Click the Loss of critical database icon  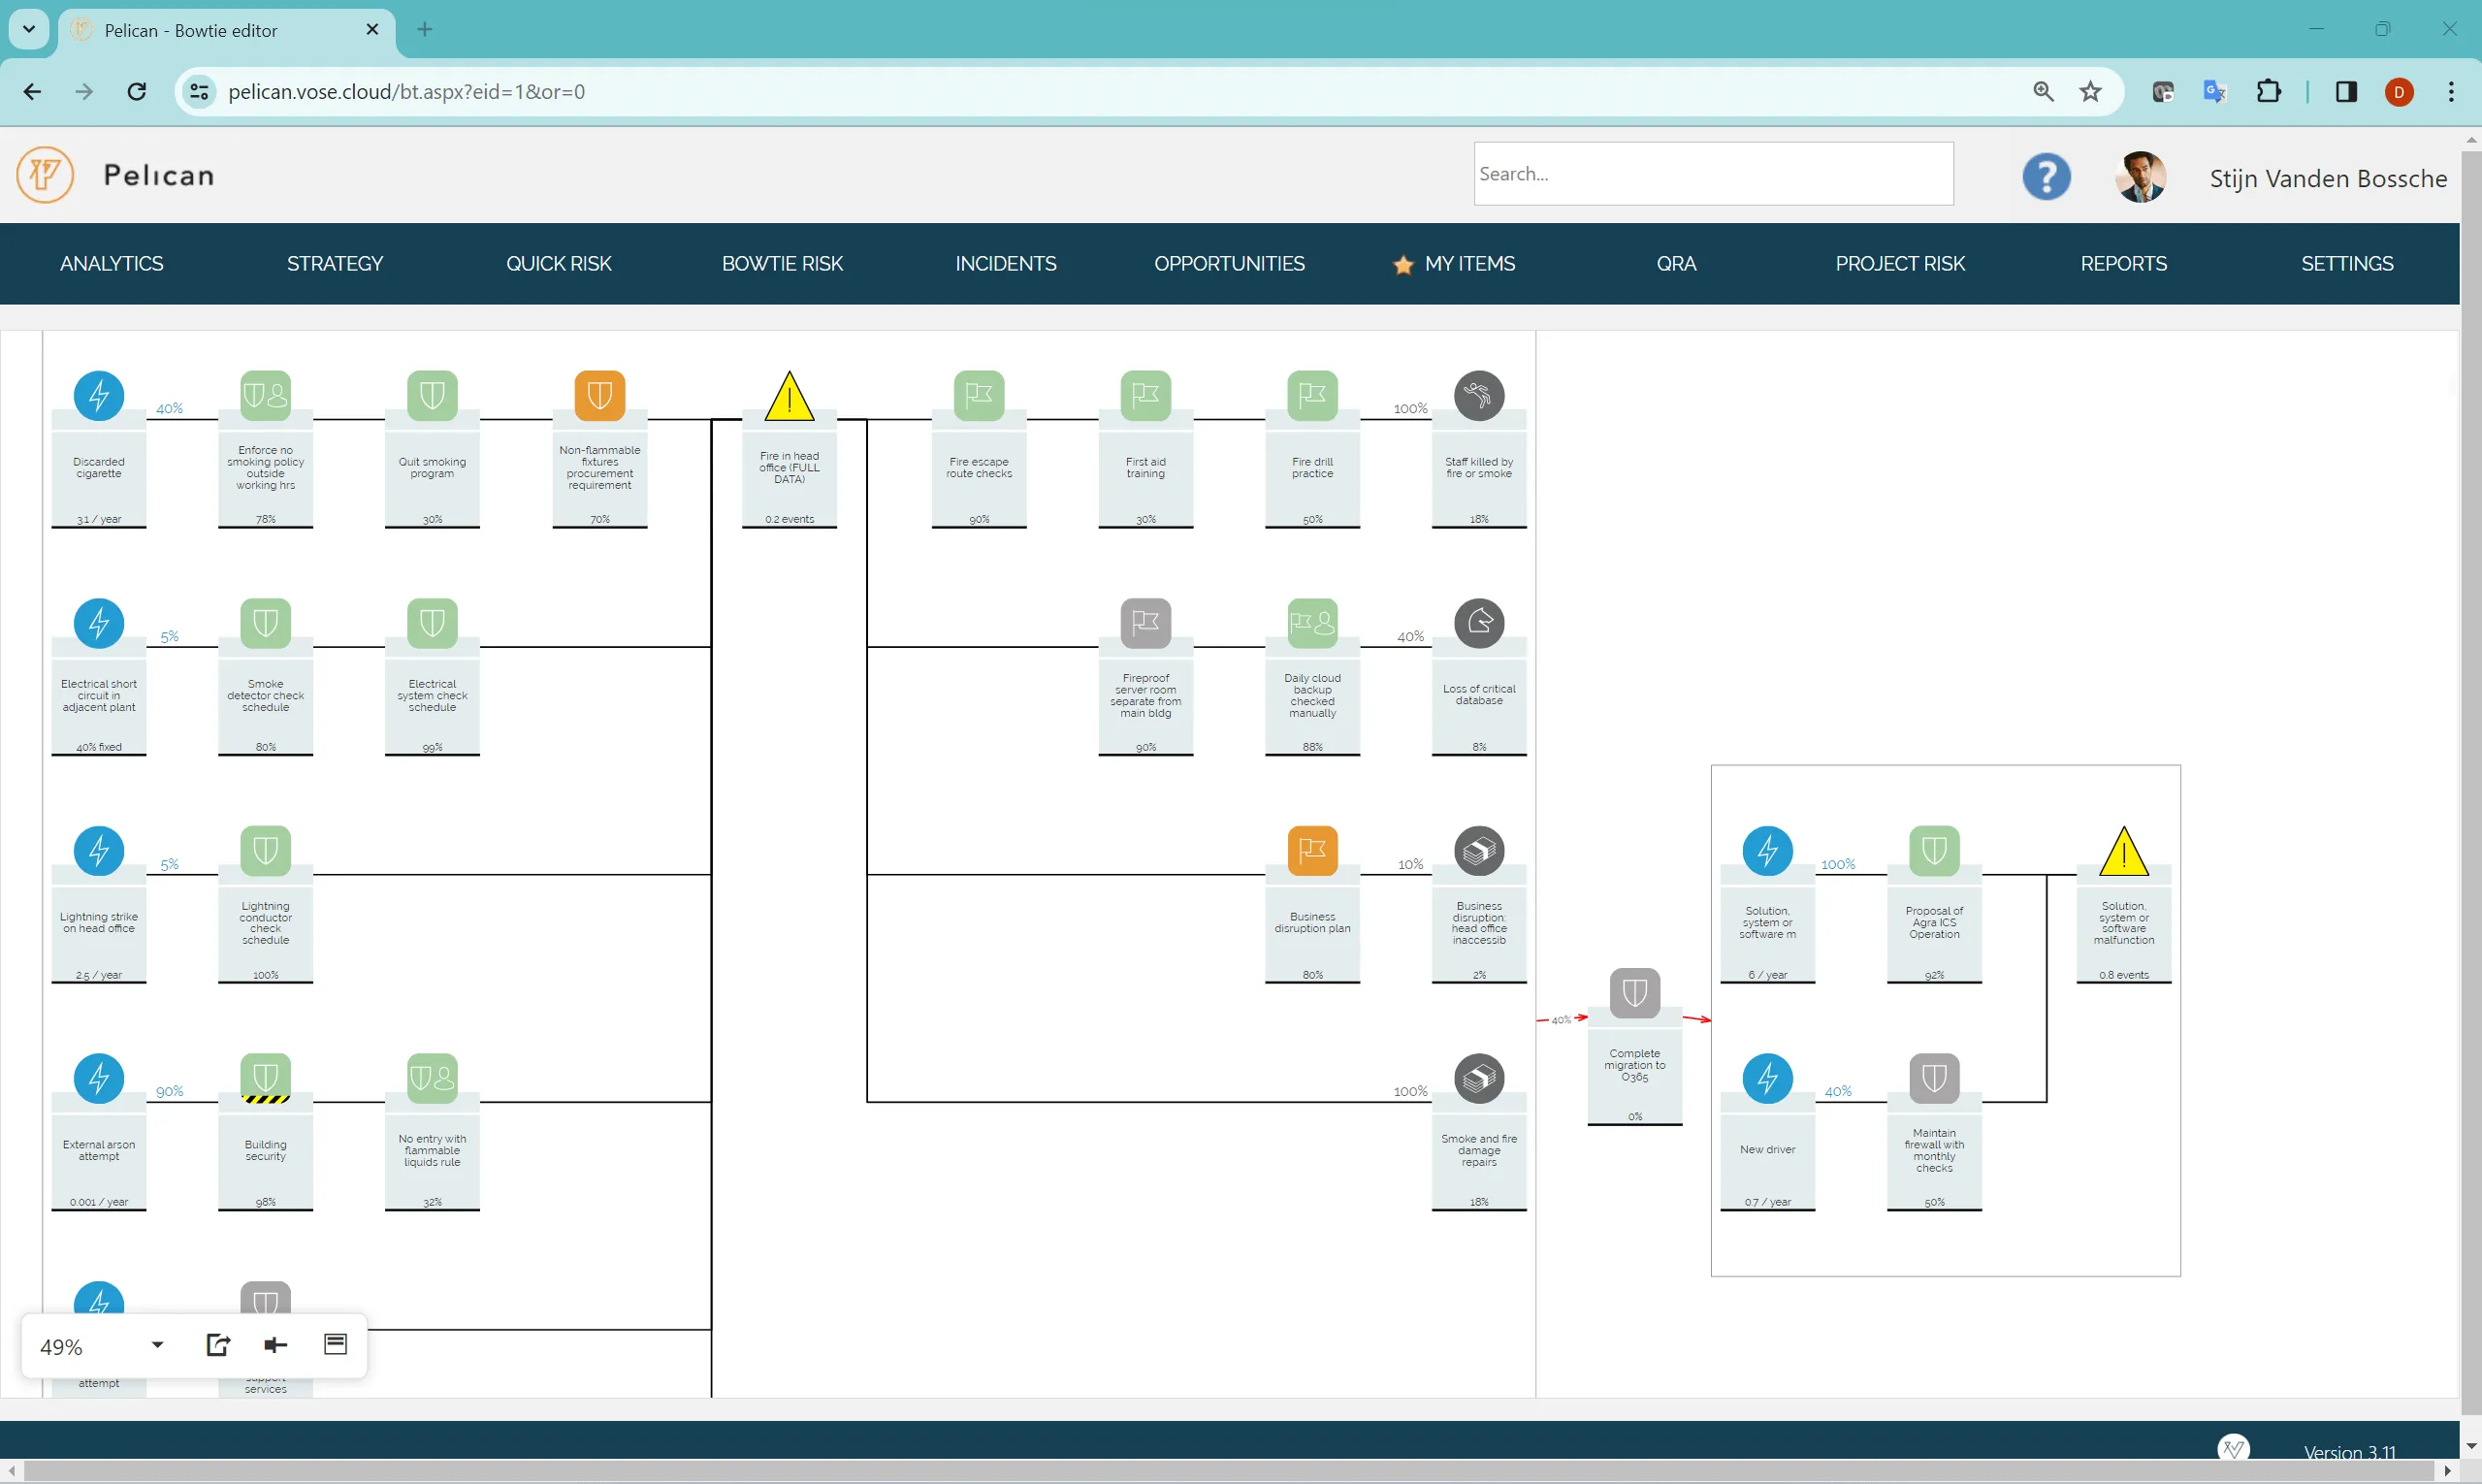pos(1478,623)
